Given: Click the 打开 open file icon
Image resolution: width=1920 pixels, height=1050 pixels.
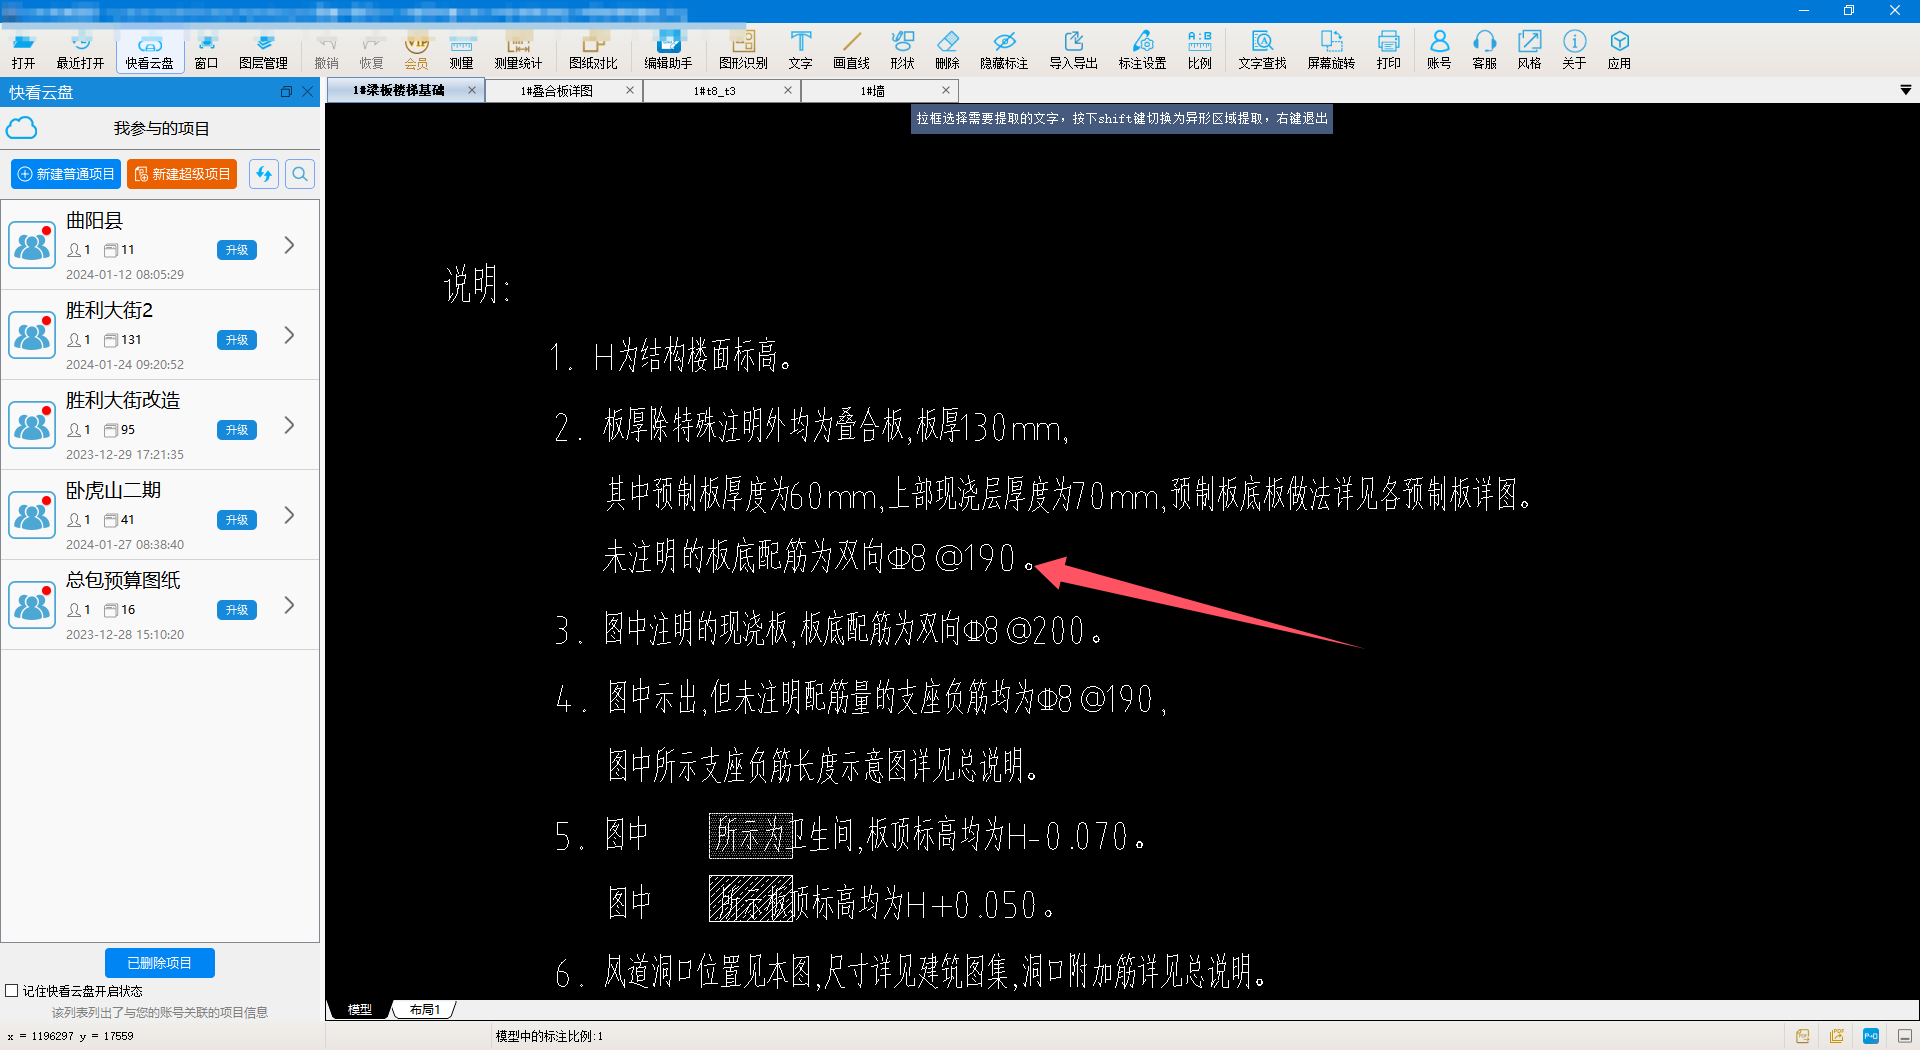Looking at the screenshot, I should (x=23, y=50).
